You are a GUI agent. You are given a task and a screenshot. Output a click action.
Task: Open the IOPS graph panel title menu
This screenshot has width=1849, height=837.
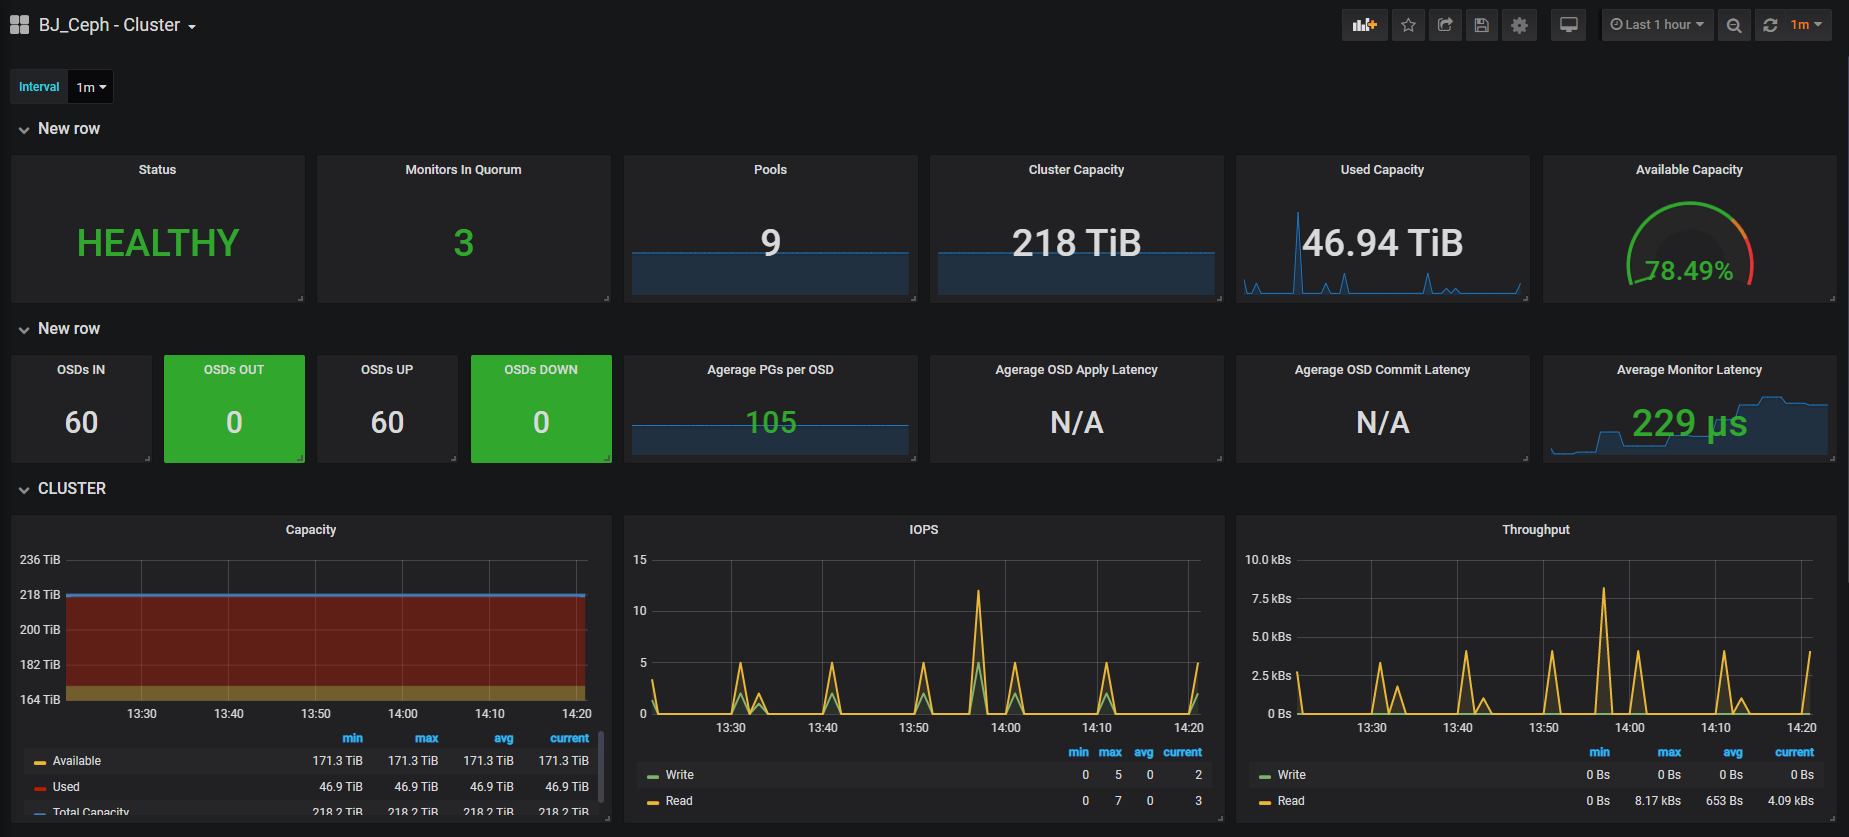(923, 530)
